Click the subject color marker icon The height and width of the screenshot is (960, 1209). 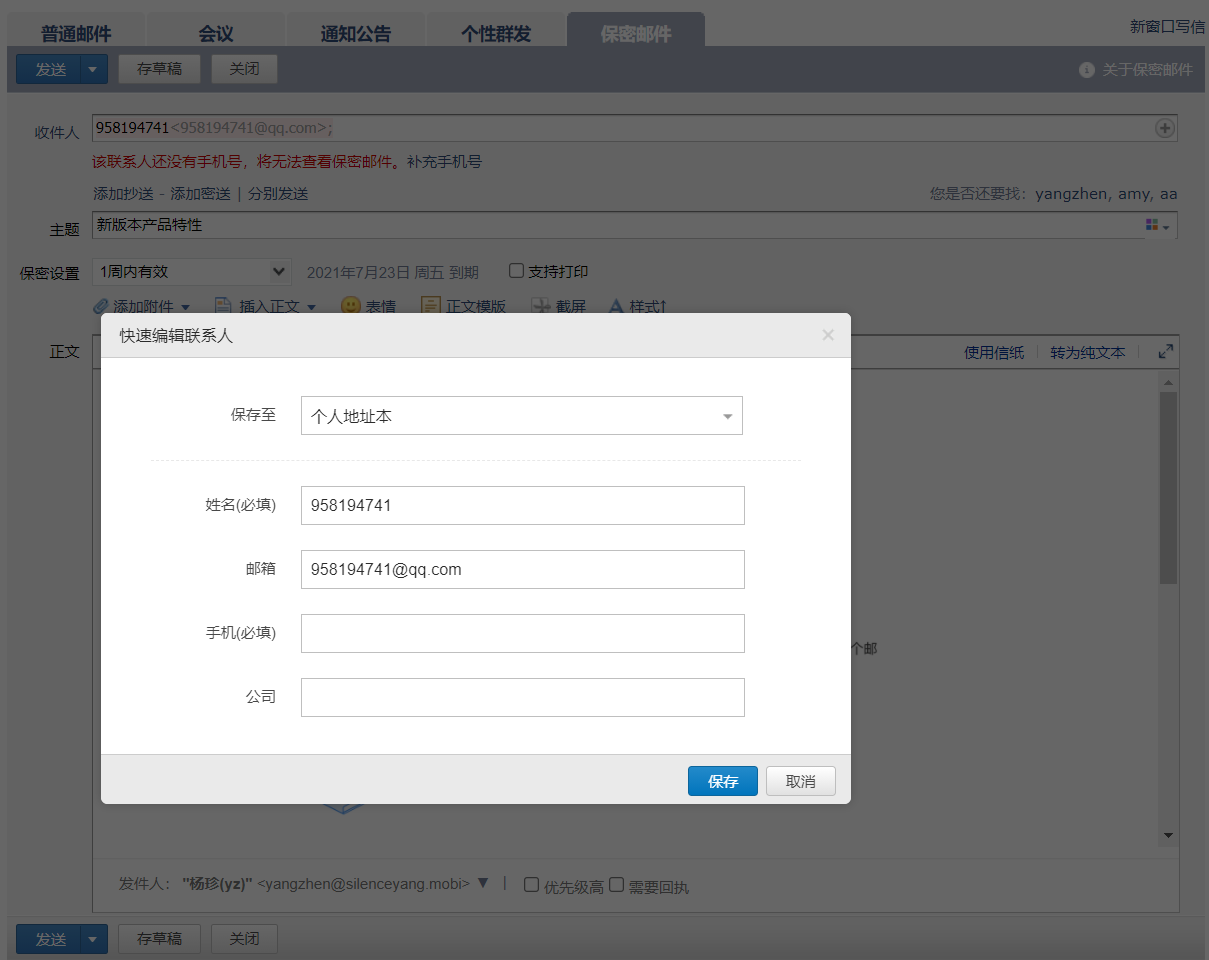coord(1152,226)
